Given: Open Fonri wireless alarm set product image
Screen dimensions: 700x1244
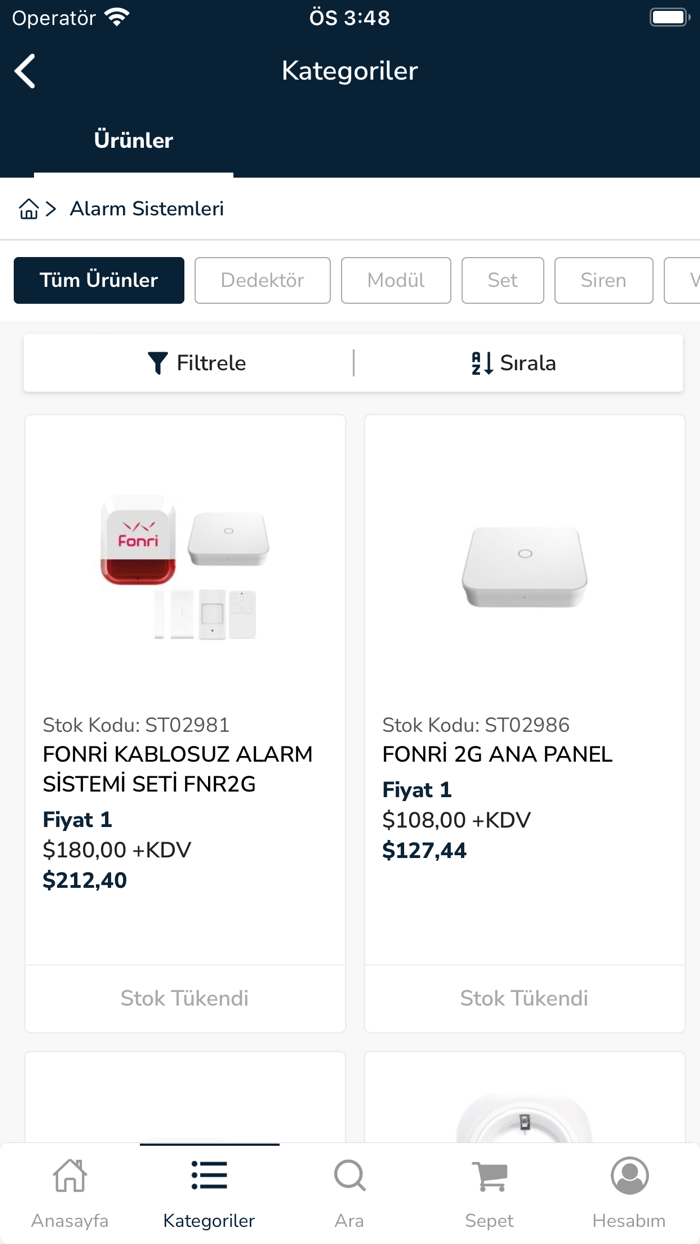Looking at the screenshot, I should (185, 565).
